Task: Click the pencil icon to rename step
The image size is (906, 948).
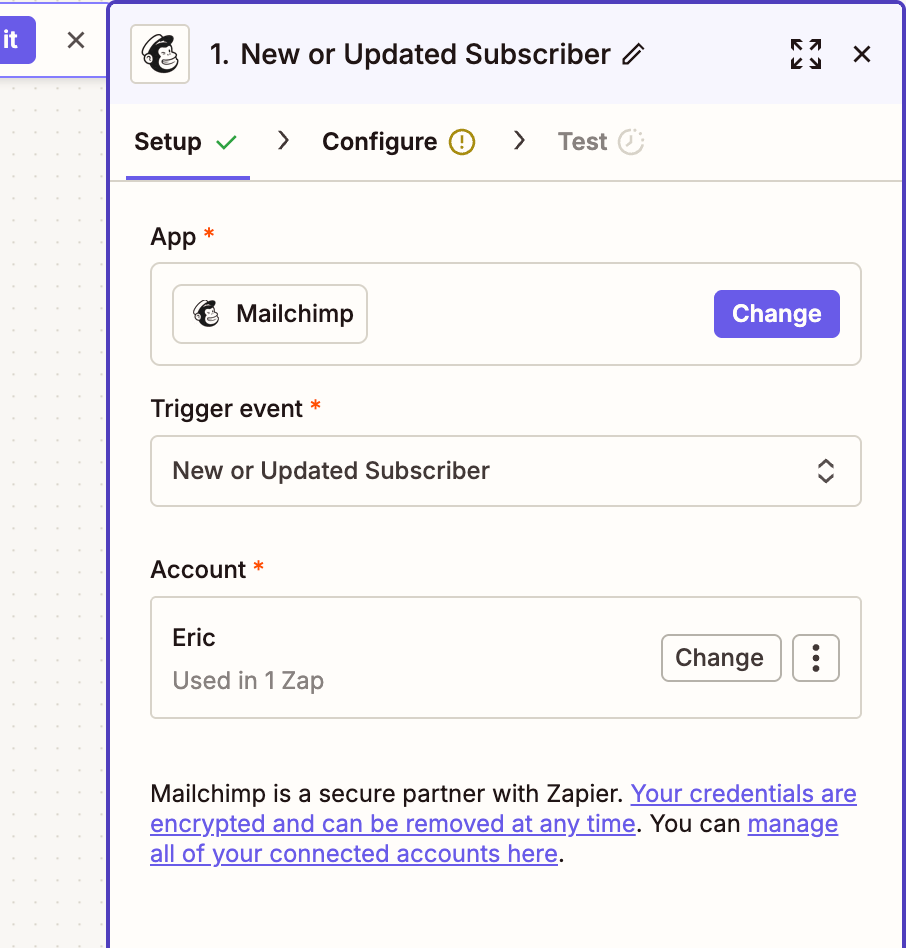Action: click(x=633, y=55)
